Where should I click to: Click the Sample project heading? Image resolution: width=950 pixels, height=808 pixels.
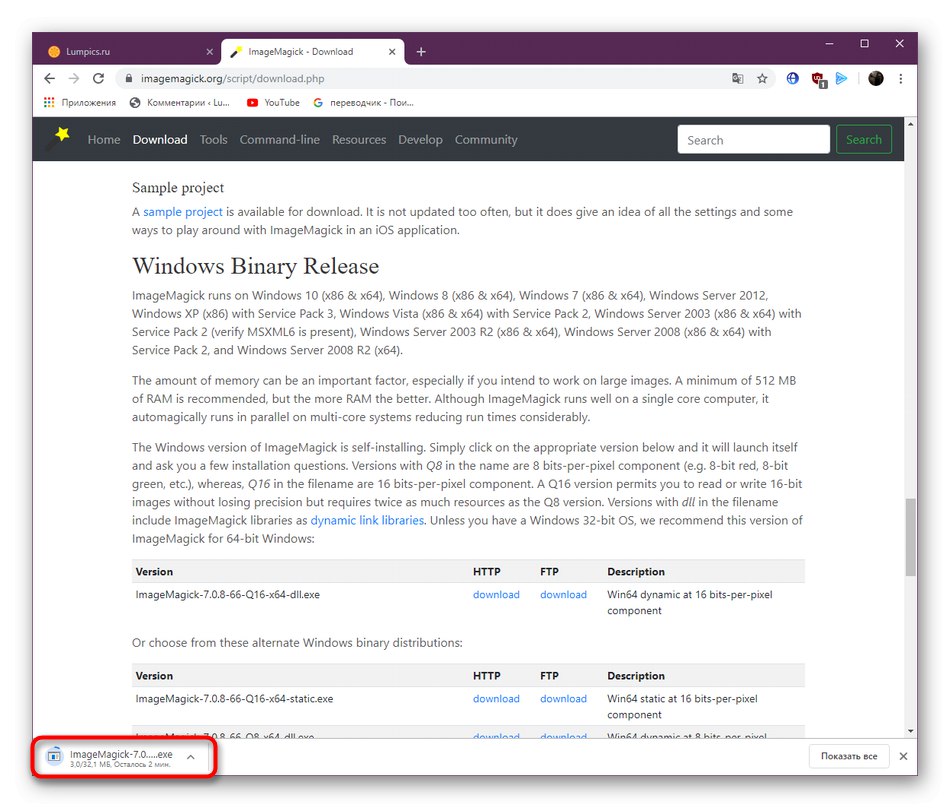178,187
